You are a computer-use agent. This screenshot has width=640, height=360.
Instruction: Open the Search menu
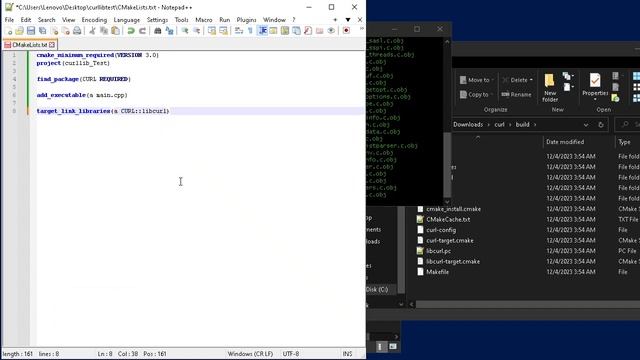47,20
